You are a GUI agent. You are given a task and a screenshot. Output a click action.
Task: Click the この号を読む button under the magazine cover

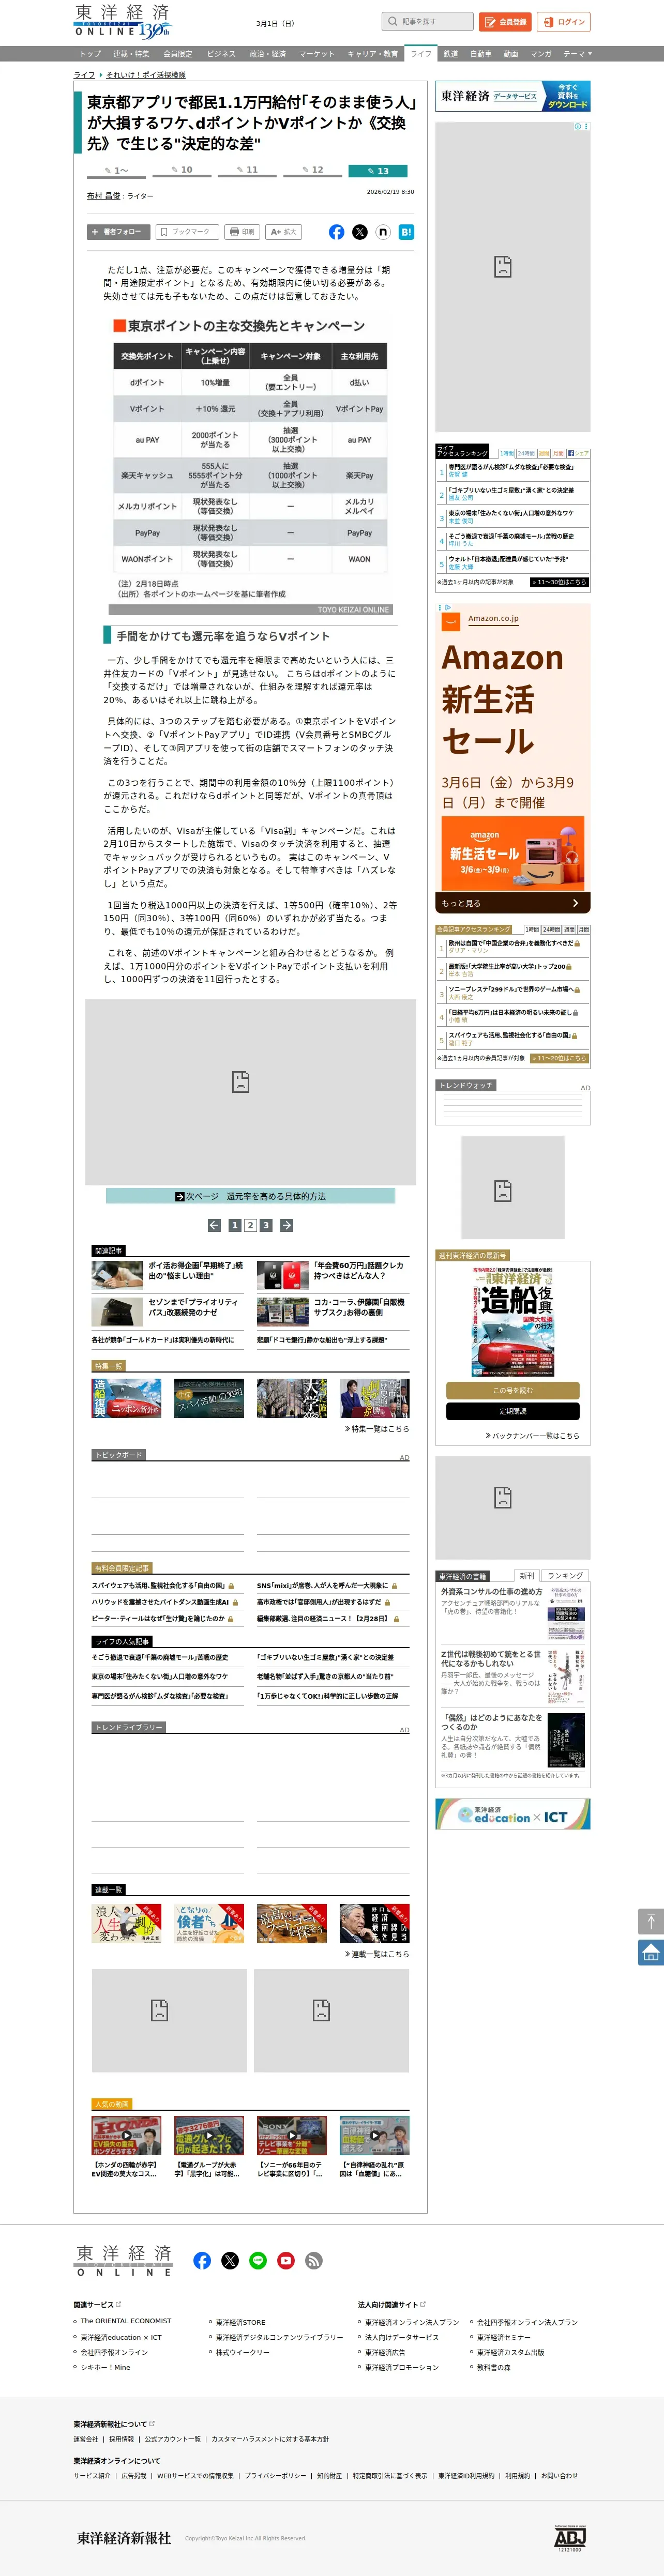coord(513,1390)
